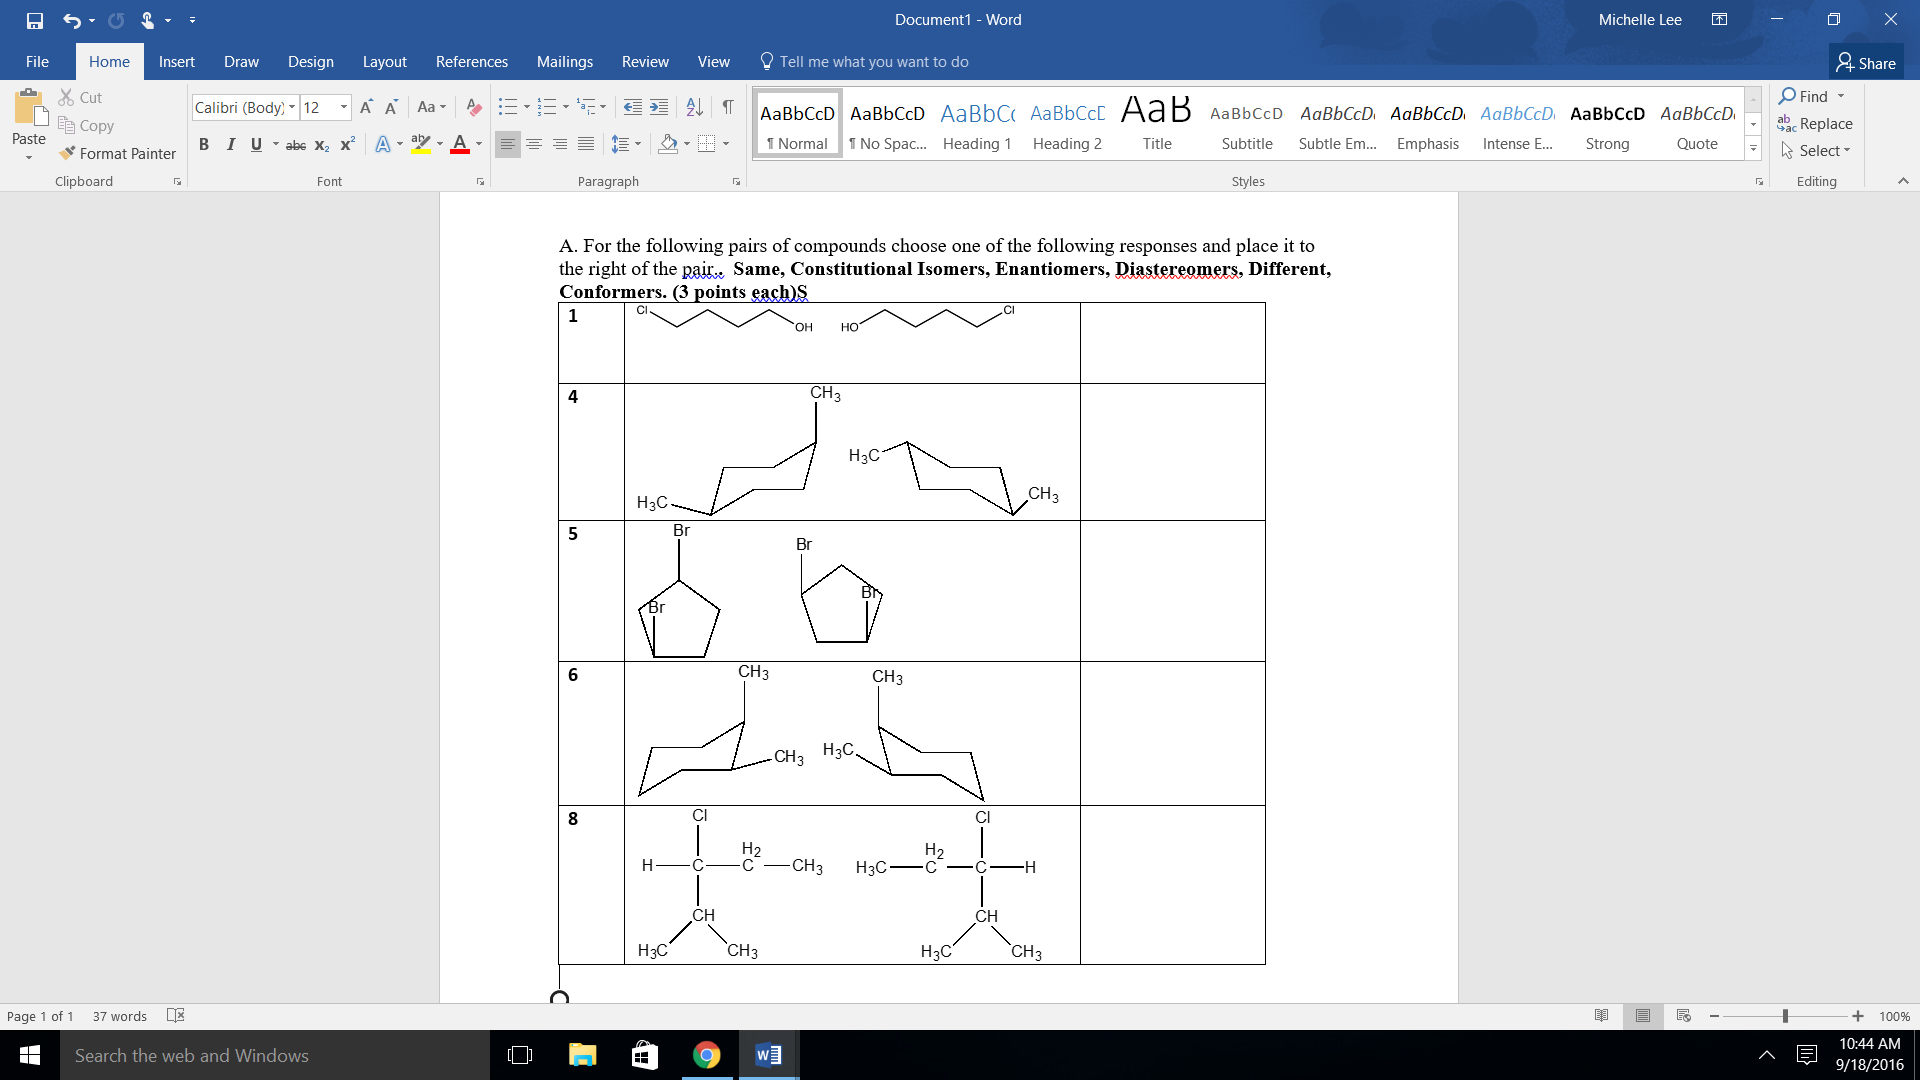The image size is (1920, 1080).
Task: Click the Clear All Formatting icon
Action: pos(474,107)
